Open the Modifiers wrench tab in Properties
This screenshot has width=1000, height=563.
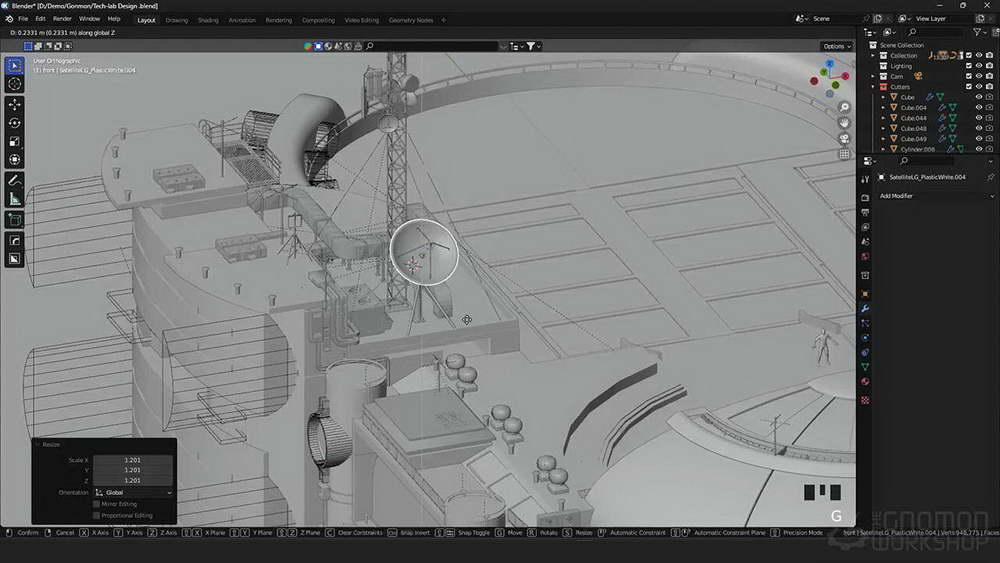[x=865, y=309]
